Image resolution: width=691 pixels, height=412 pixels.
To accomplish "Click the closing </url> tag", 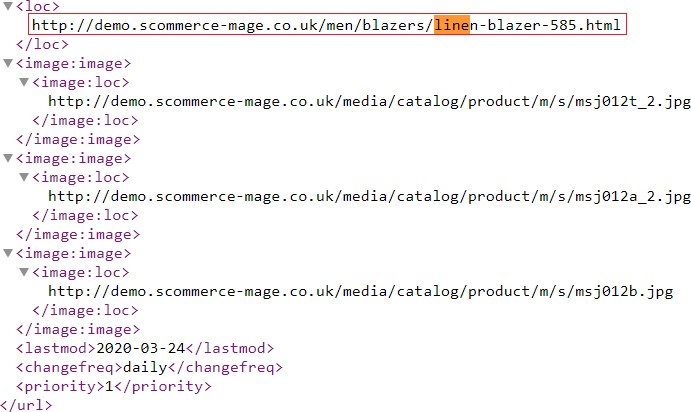I will (28, 405).
